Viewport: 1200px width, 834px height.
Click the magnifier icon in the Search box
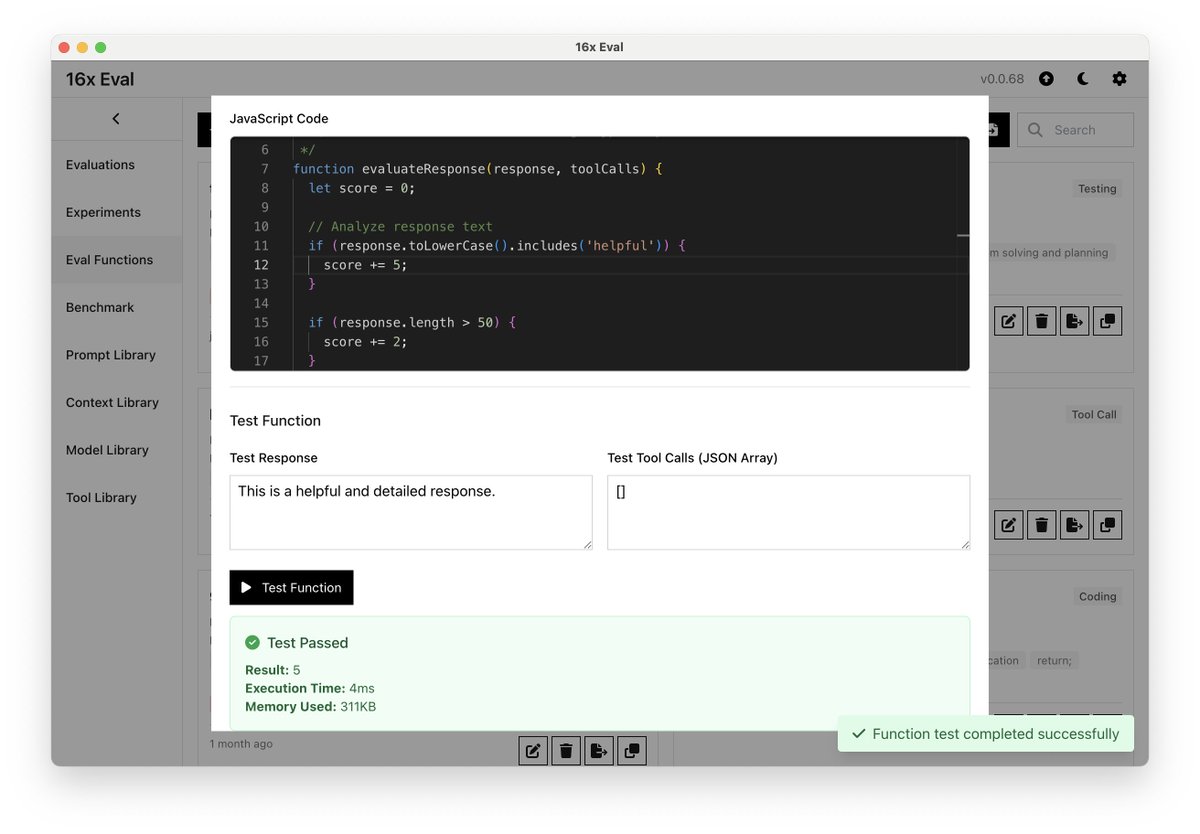(1035, 130)
